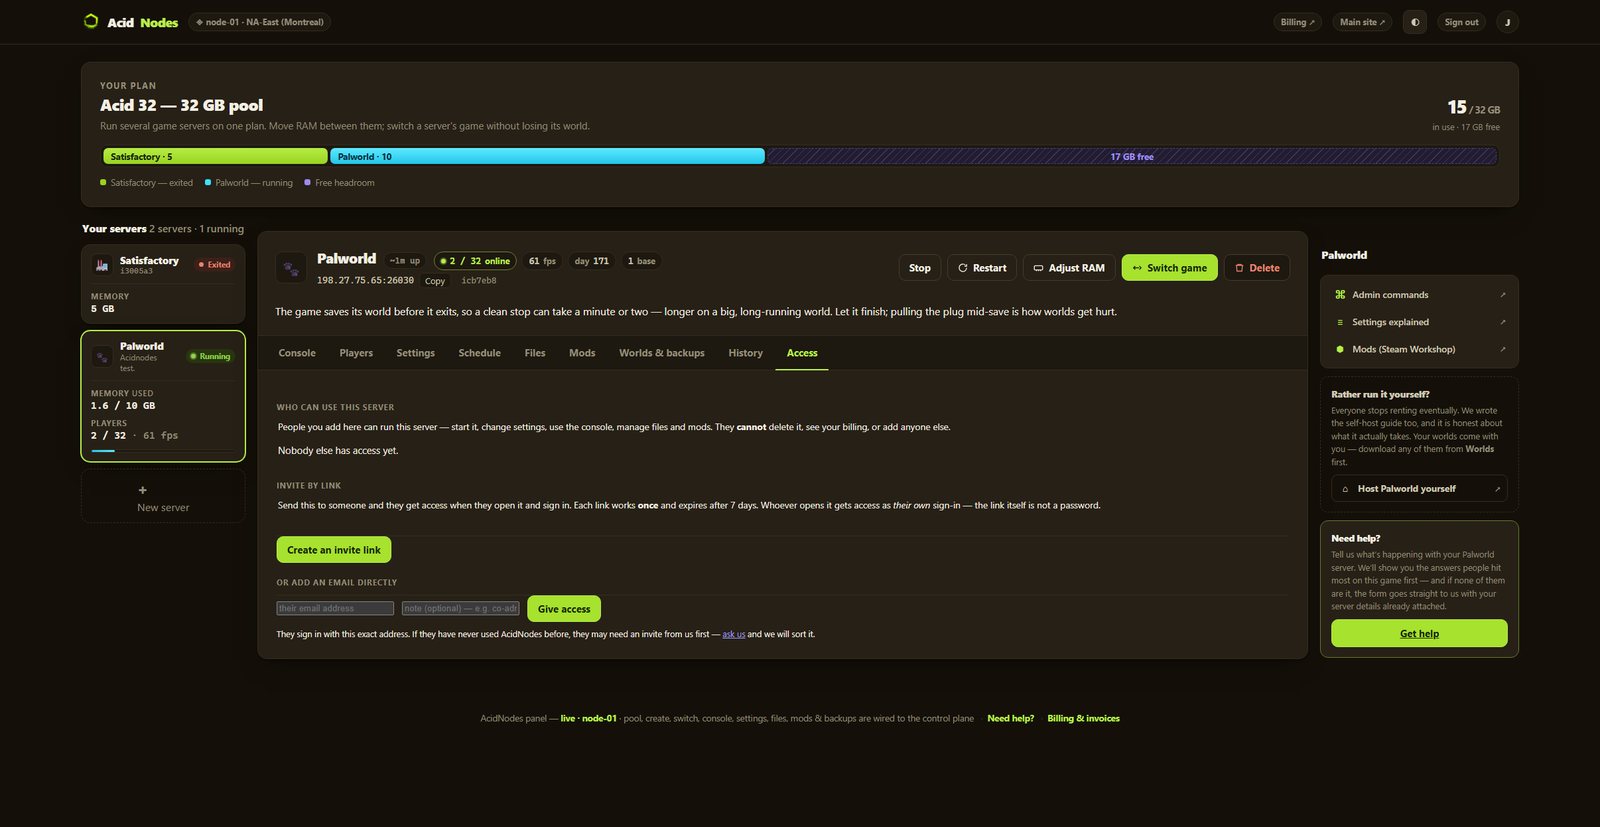Sign out of the panel
This screenshot has width=1600, height=827.
1461,22
